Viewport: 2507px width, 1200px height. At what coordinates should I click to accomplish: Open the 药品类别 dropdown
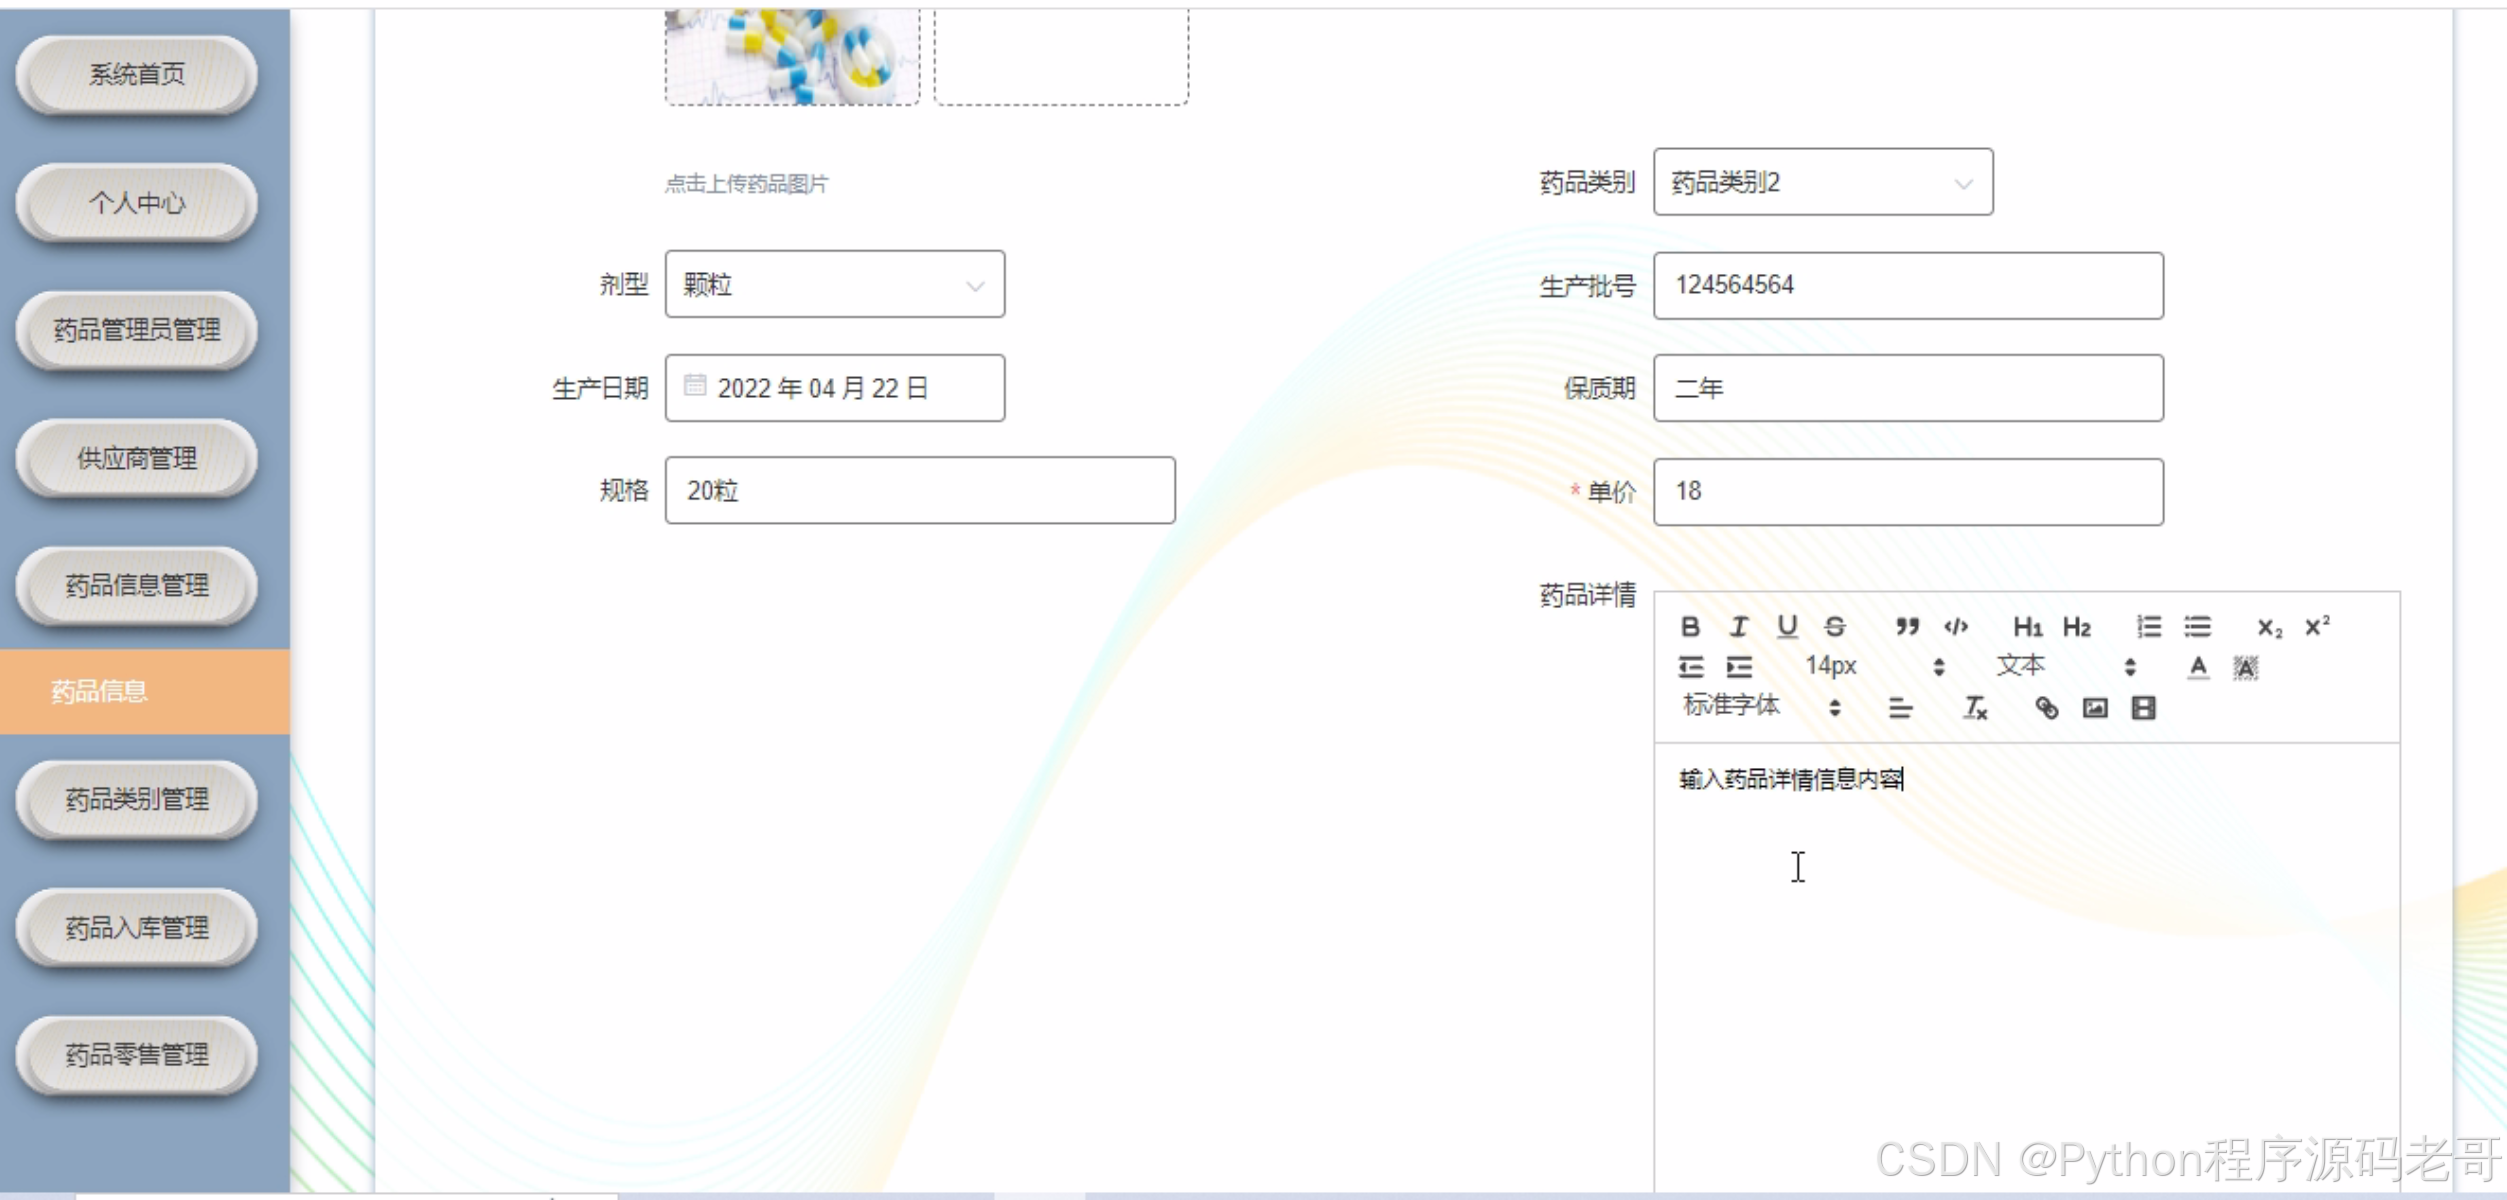point(1822,182)
